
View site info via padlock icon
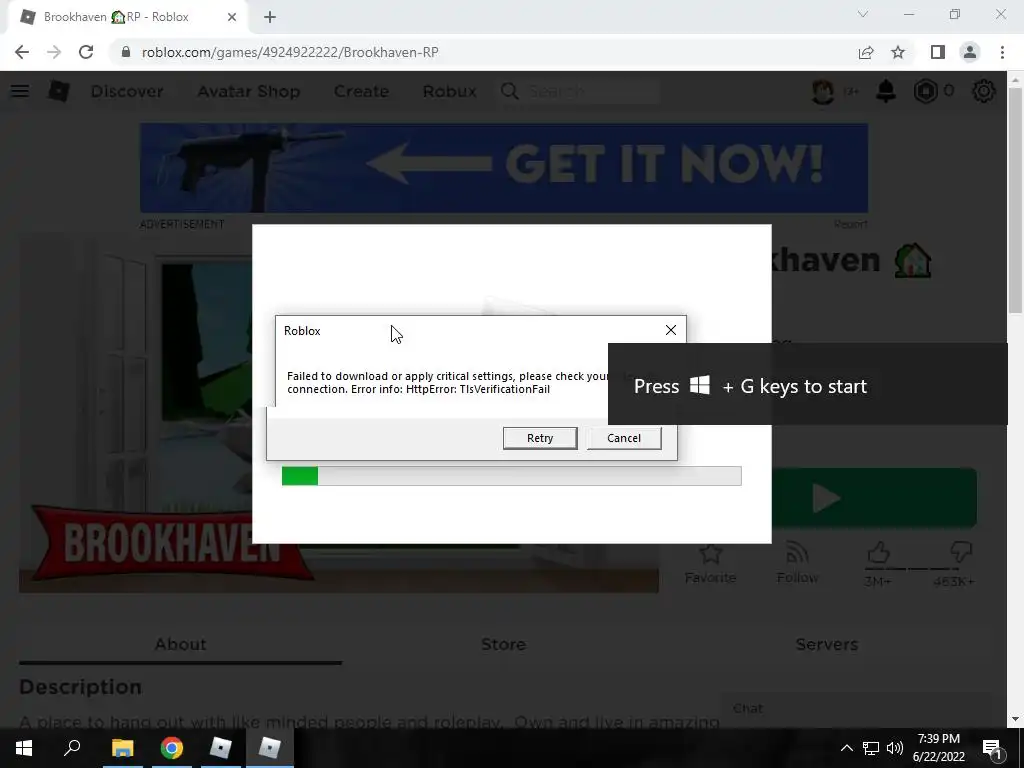click(x=126, y=52)
